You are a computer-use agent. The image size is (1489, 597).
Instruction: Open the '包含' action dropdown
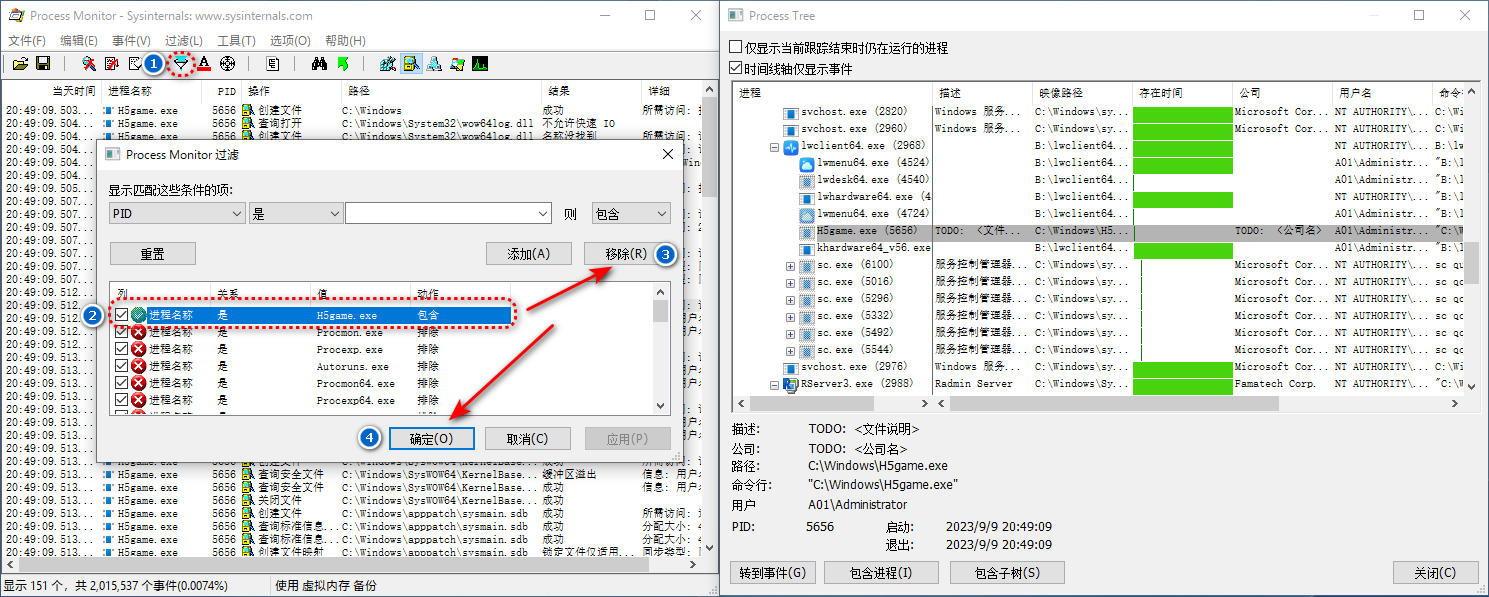tap(630, 213)
